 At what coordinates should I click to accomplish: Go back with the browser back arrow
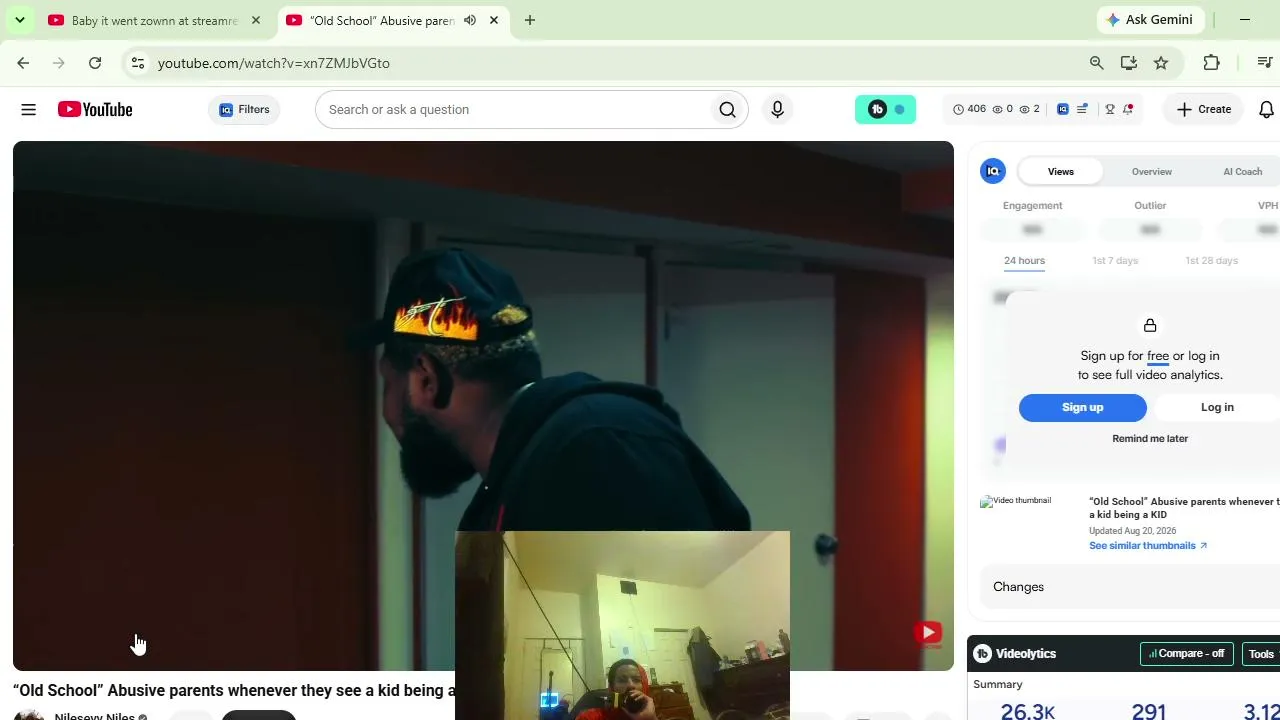23,63
